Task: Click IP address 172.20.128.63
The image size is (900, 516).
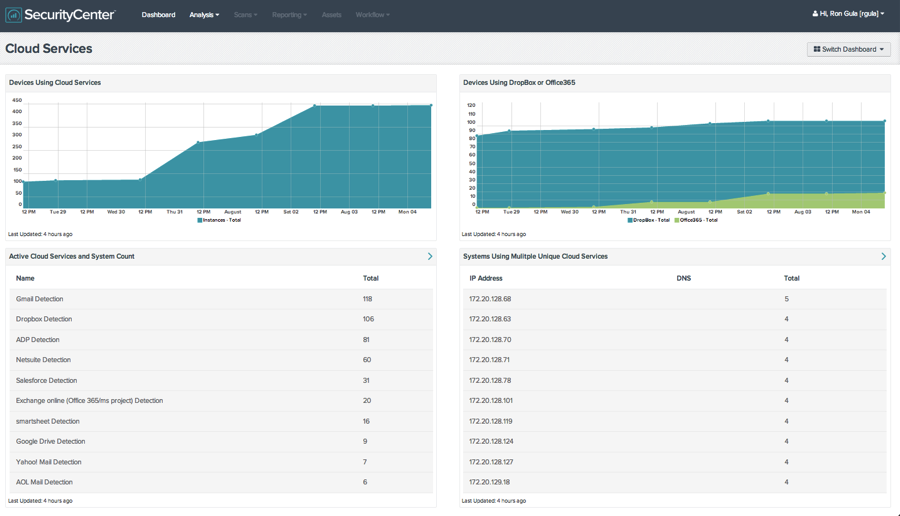Action: pyautogui.click(x=490, y=319)
